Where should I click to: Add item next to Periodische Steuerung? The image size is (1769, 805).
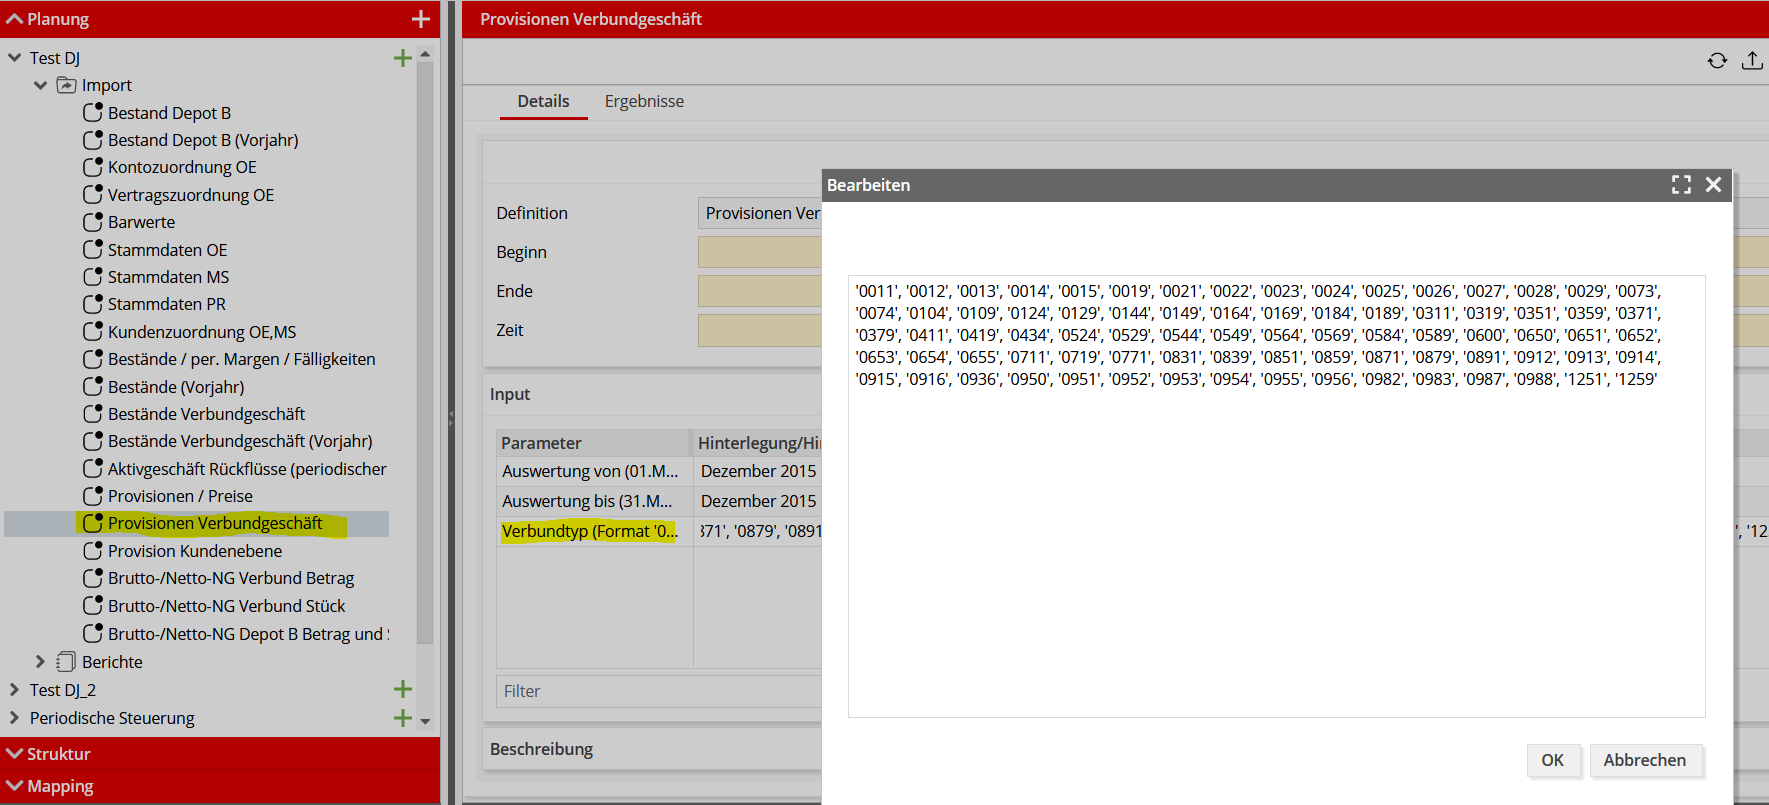pos(403,718)
